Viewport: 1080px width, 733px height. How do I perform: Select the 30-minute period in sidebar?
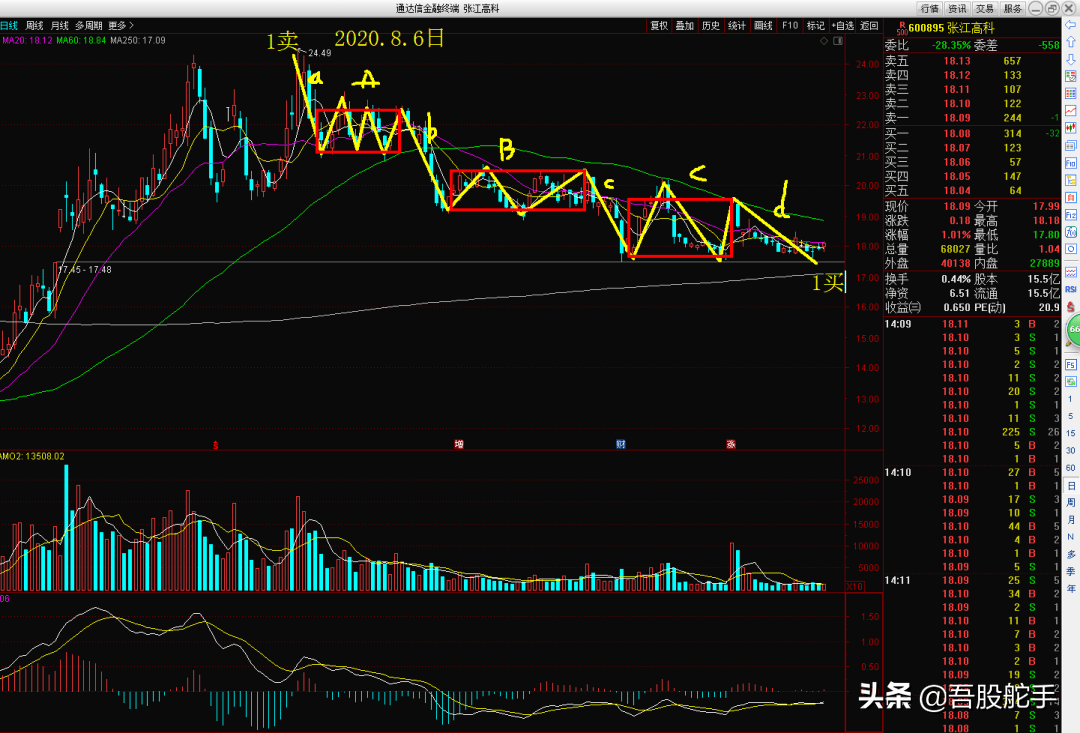1070,451
